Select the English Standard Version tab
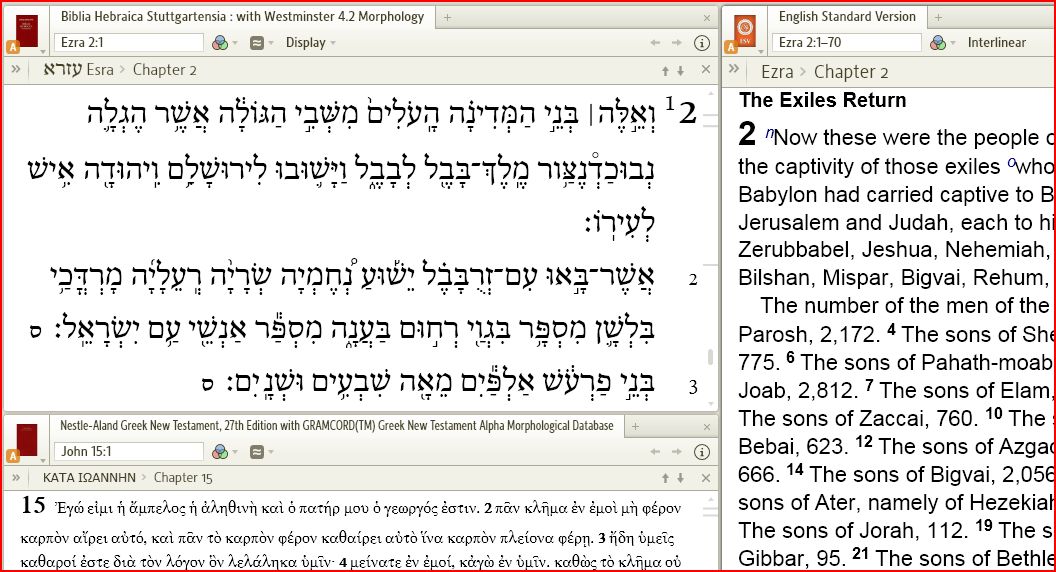The image size is (1056, 572). 847,17
